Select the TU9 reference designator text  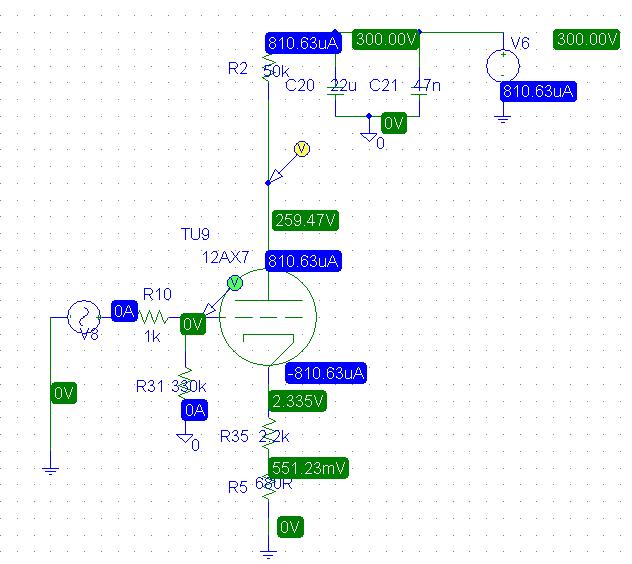195,237
